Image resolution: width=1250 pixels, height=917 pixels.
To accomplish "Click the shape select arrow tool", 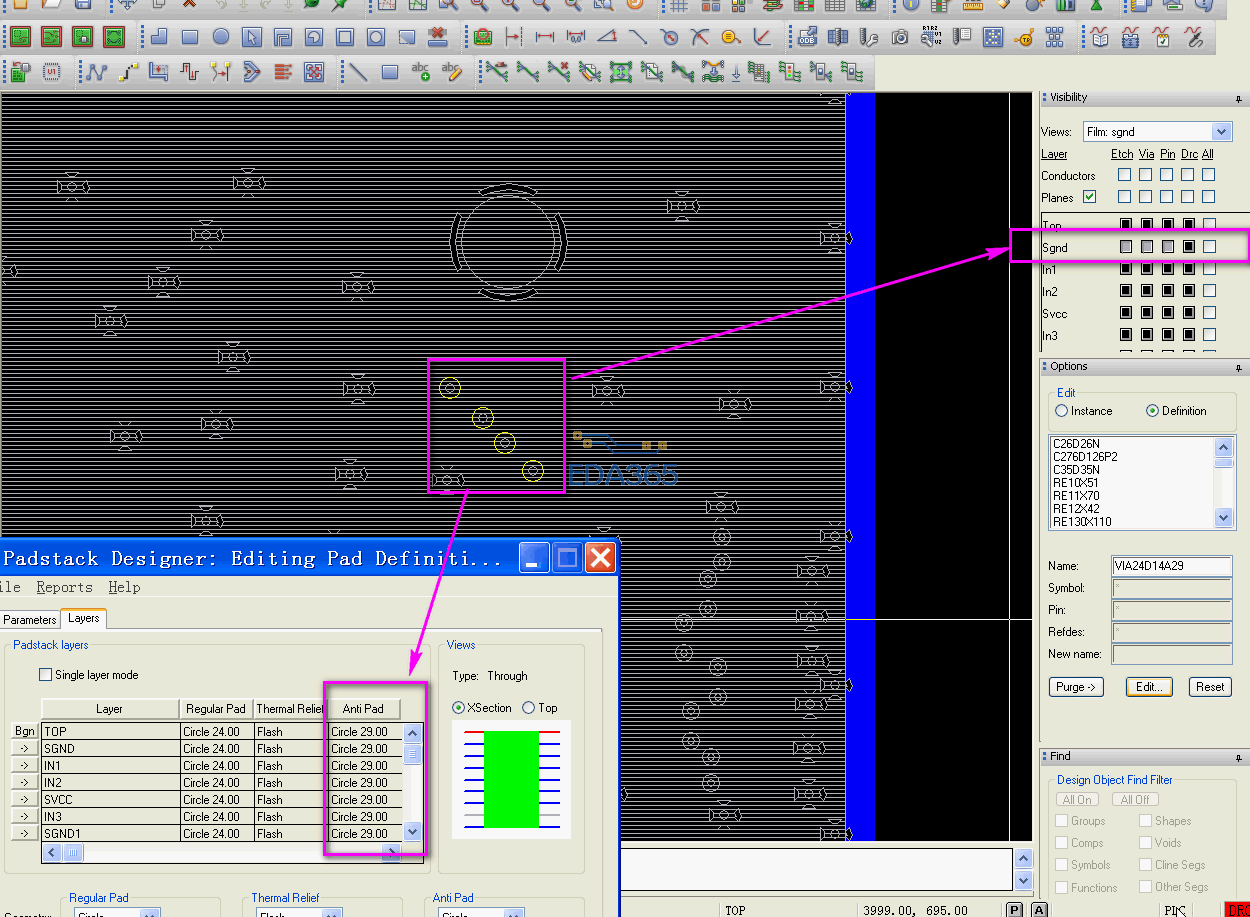I will [x=252, y=38].
